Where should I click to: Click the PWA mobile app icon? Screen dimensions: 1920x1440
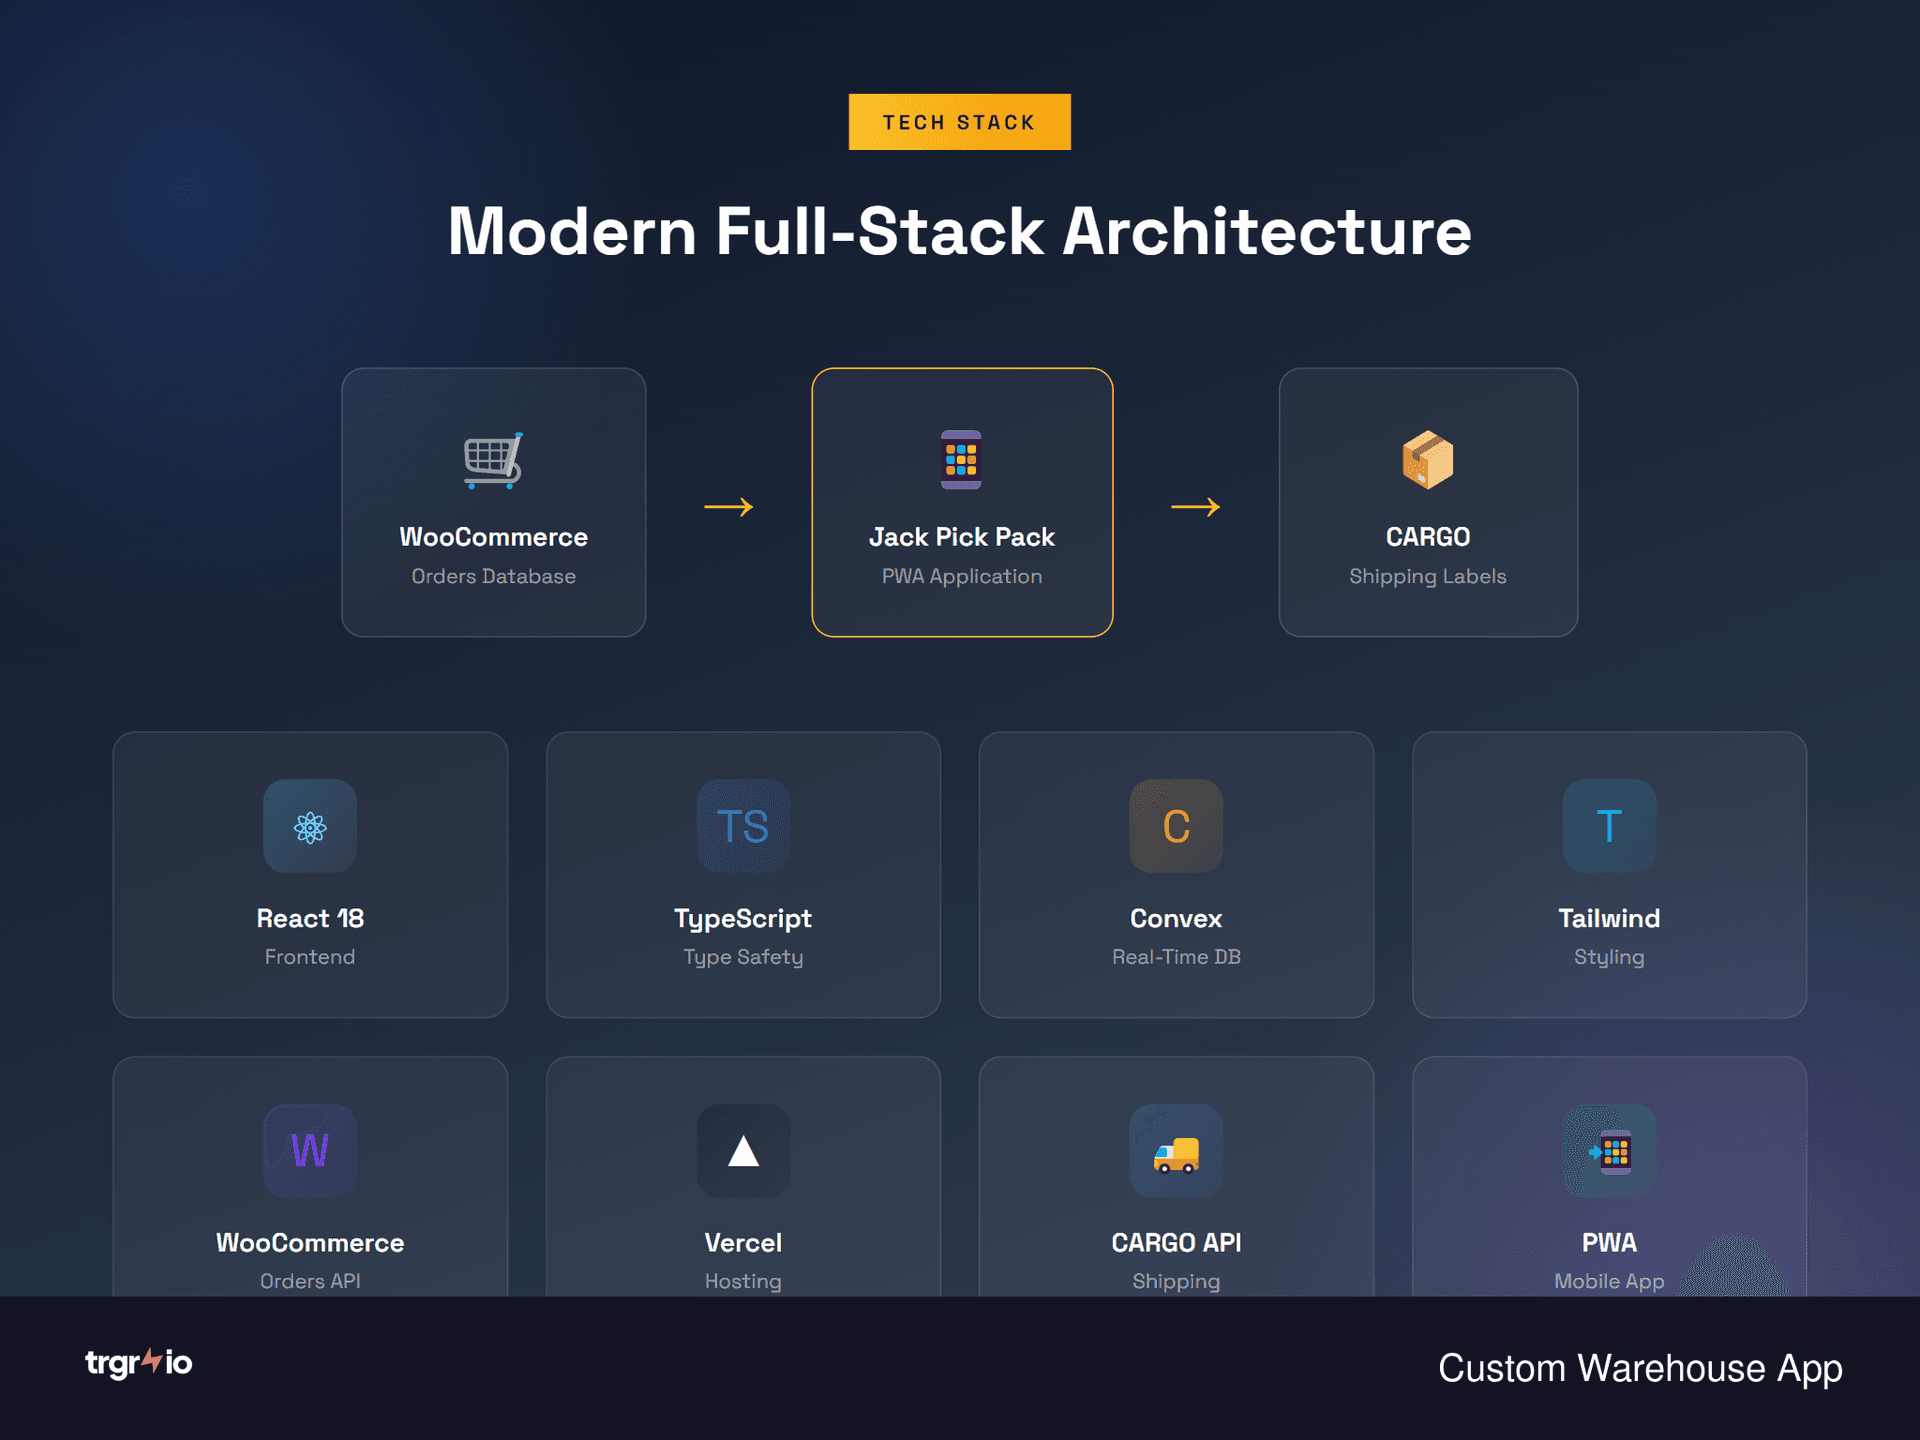1609,1151
